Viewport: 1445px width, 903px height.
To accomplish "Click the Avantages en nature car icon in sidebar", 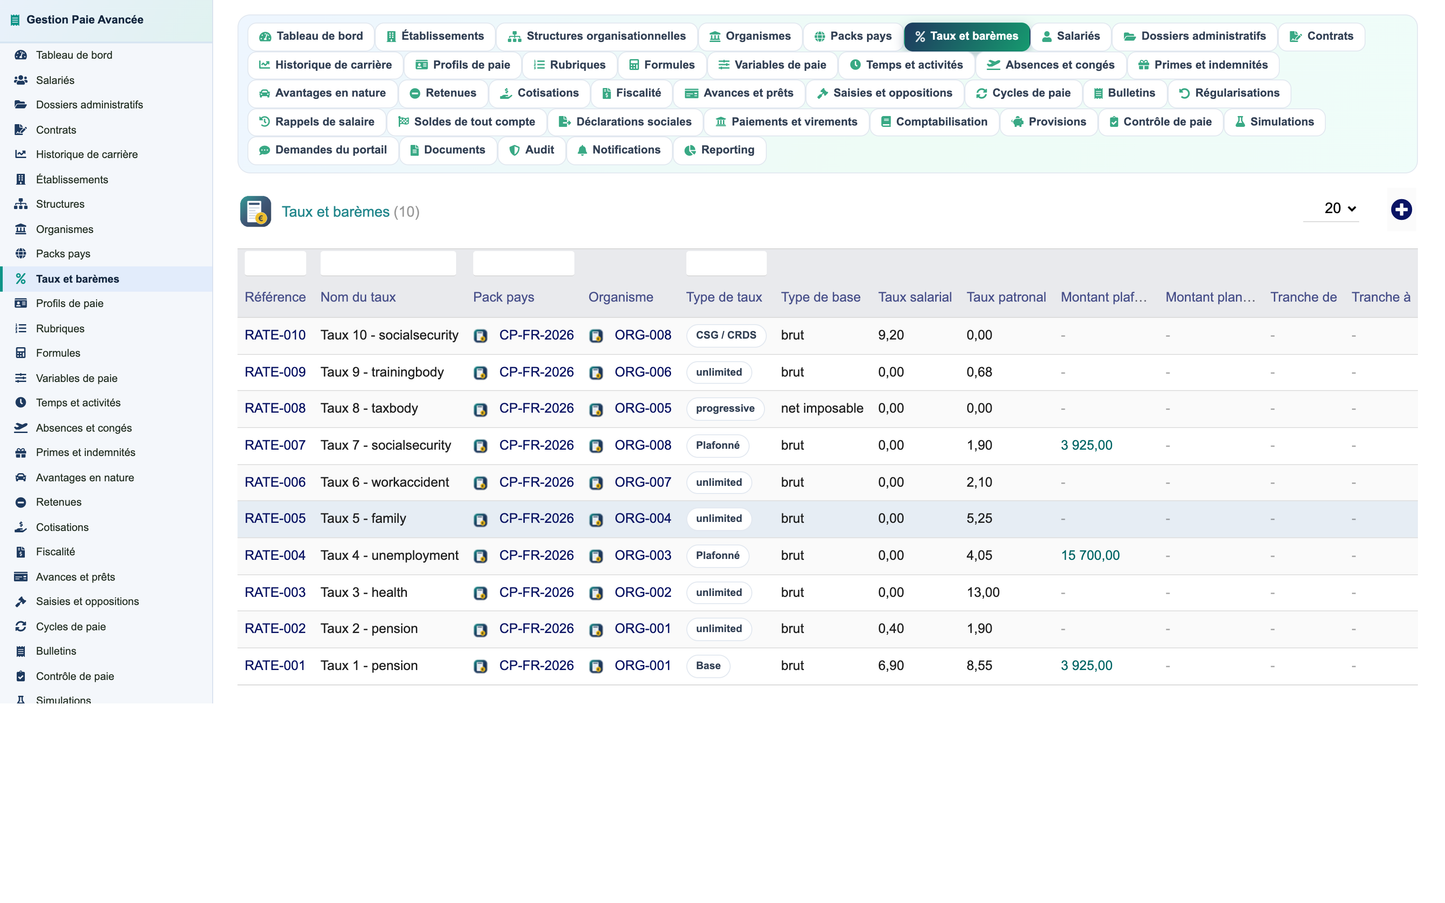I will (21, 478).
